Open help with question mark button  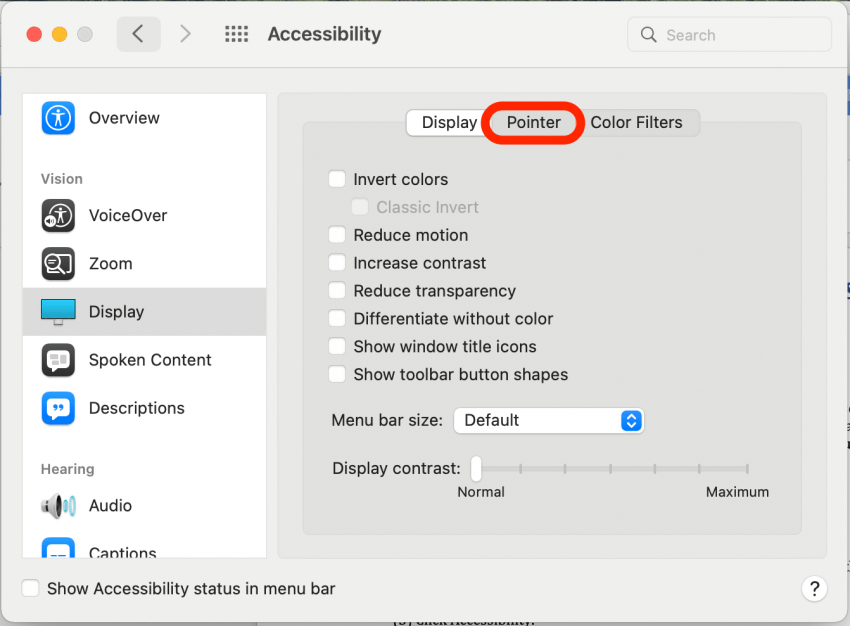814,589
